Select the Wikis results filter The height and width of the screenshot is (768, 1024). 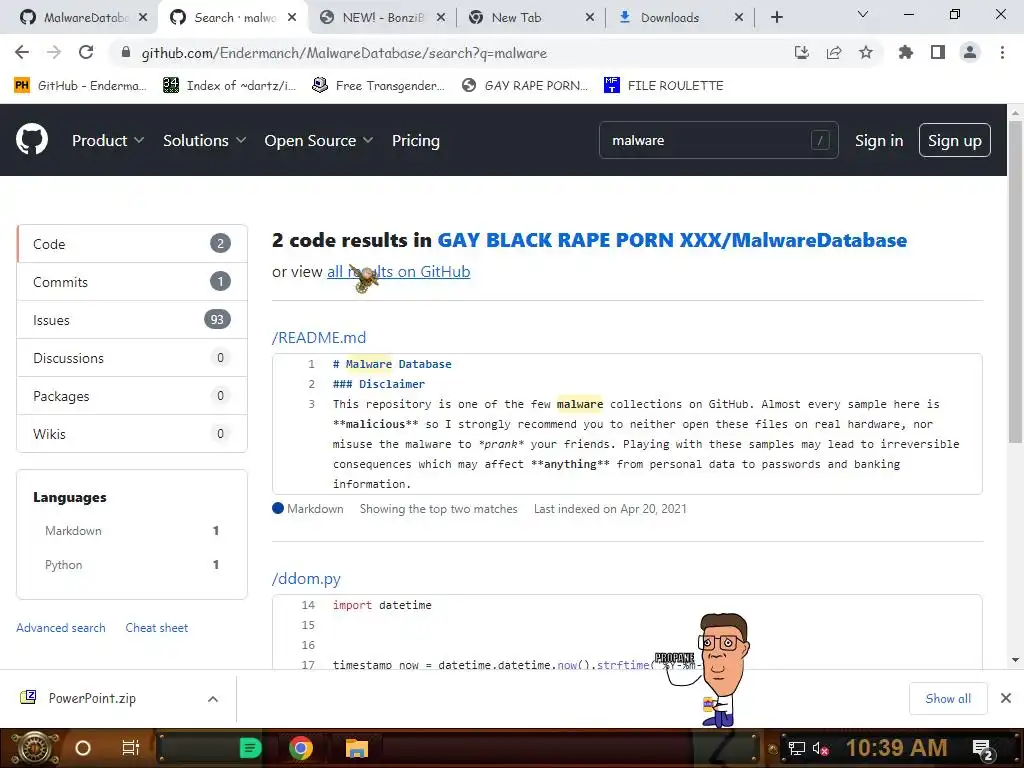(132, 433)
